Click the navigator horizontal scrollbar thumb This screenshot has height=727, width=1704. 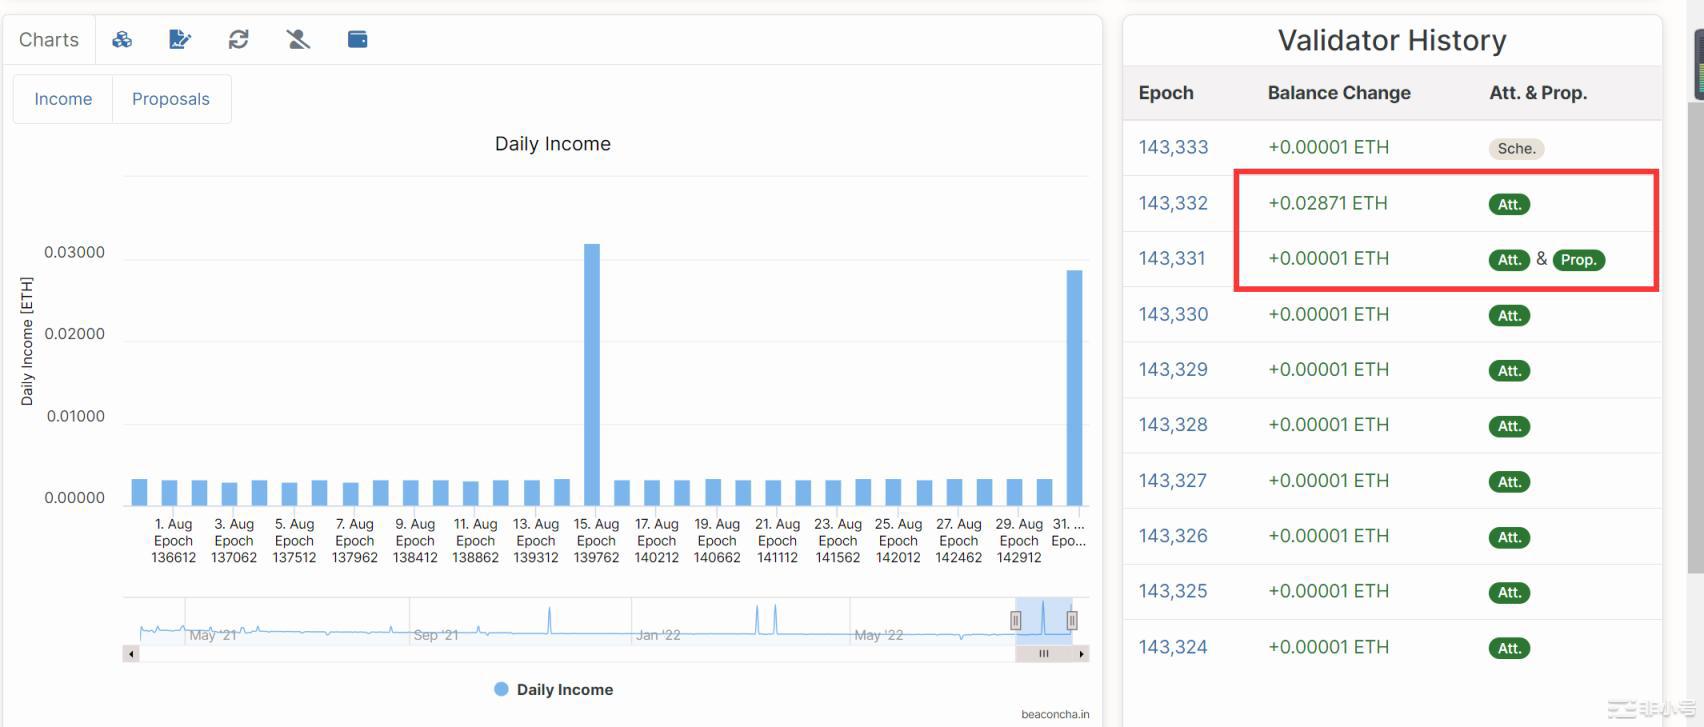(x=1044, y=654)
